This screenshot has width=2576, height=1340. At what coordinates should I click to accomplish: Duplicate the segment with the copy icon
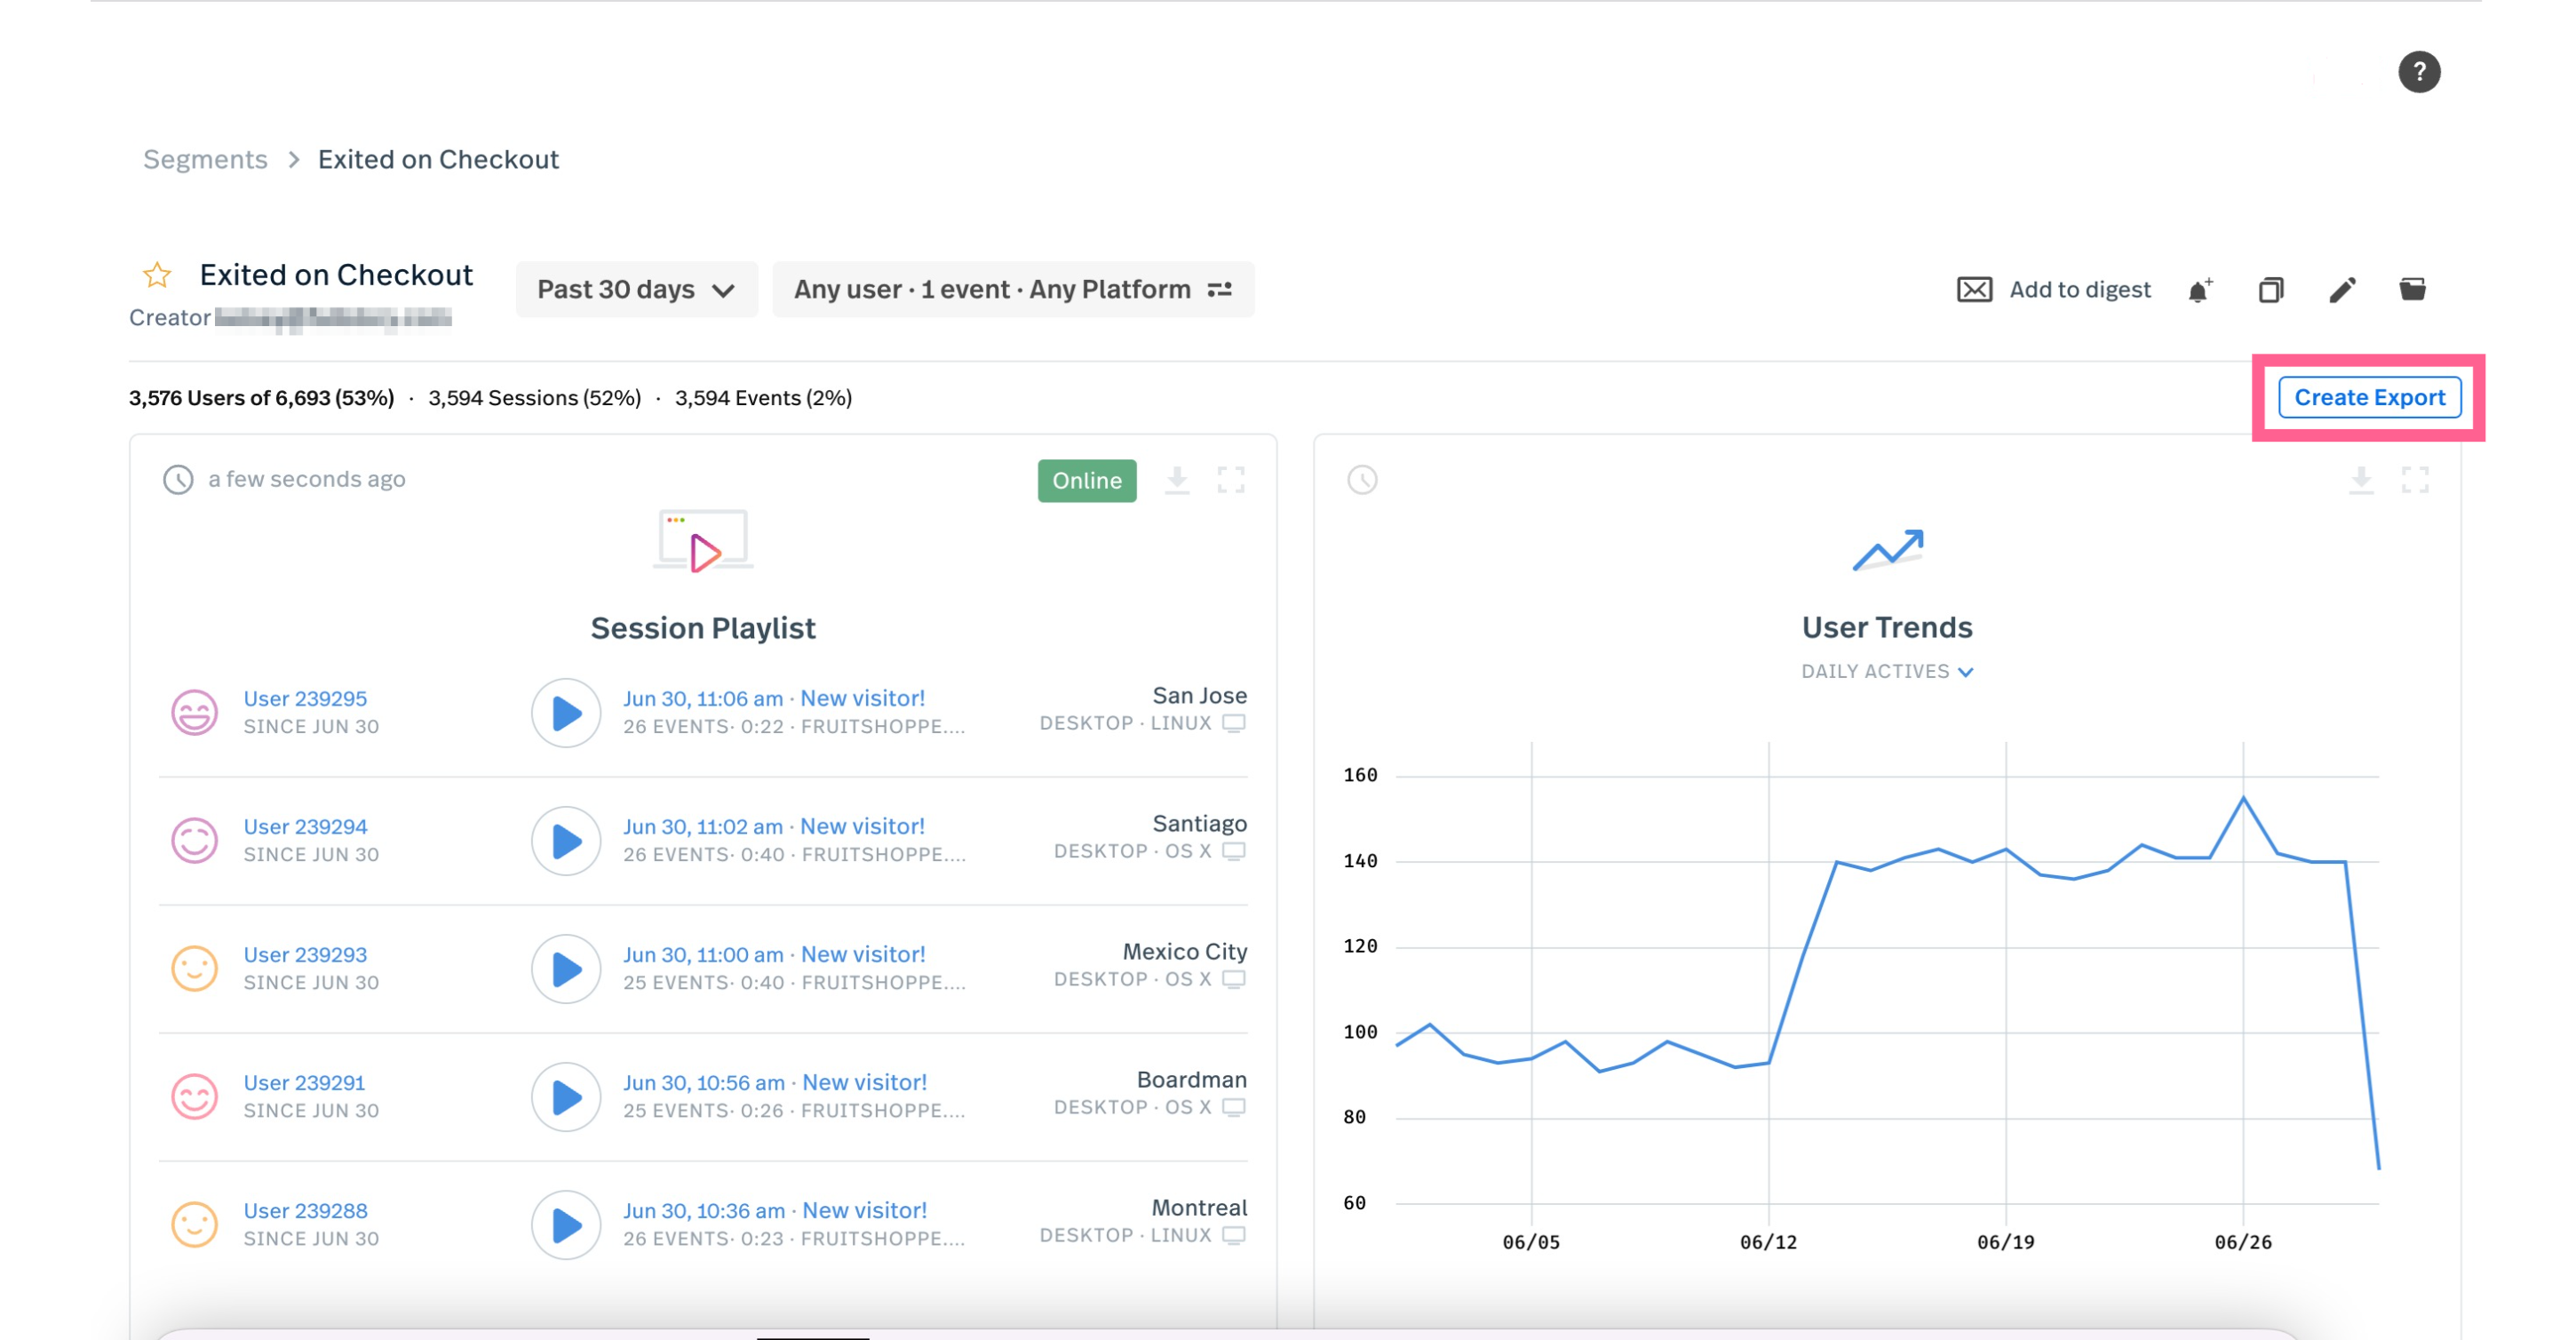tap(2270, 290)
